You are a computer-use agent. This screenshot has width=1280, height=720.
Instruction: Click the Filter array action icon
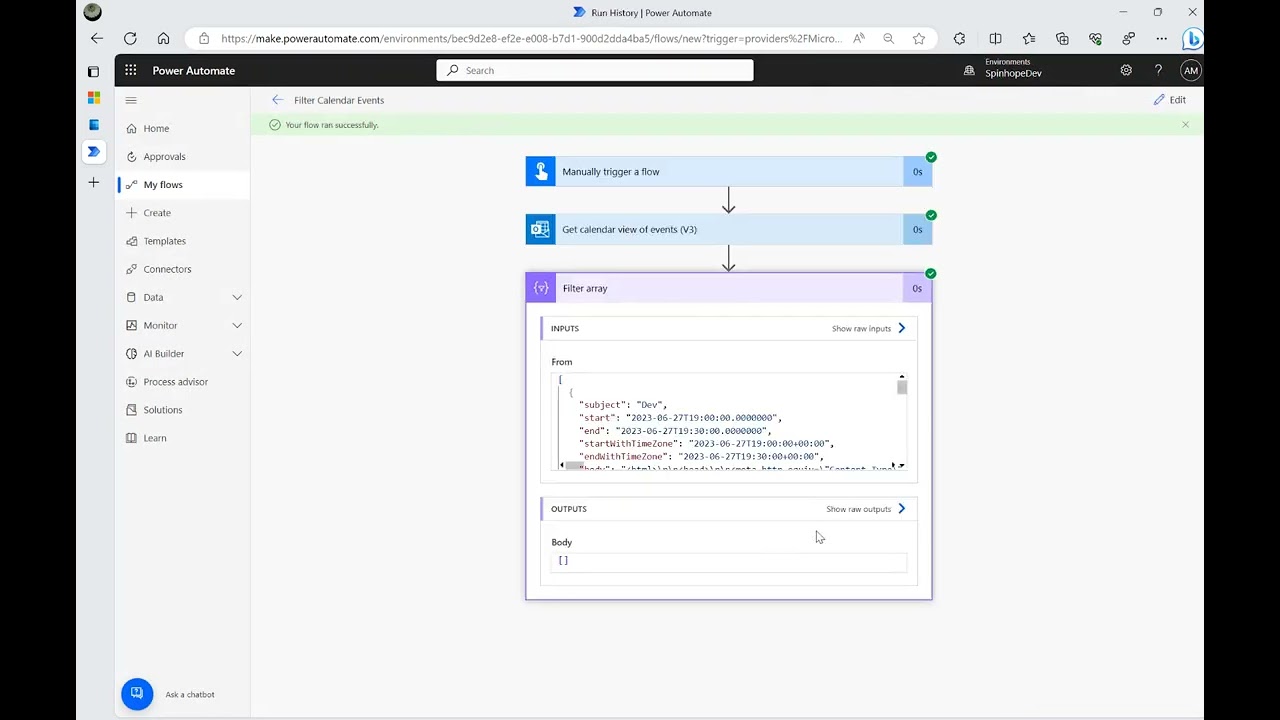(x=541, y=288)
